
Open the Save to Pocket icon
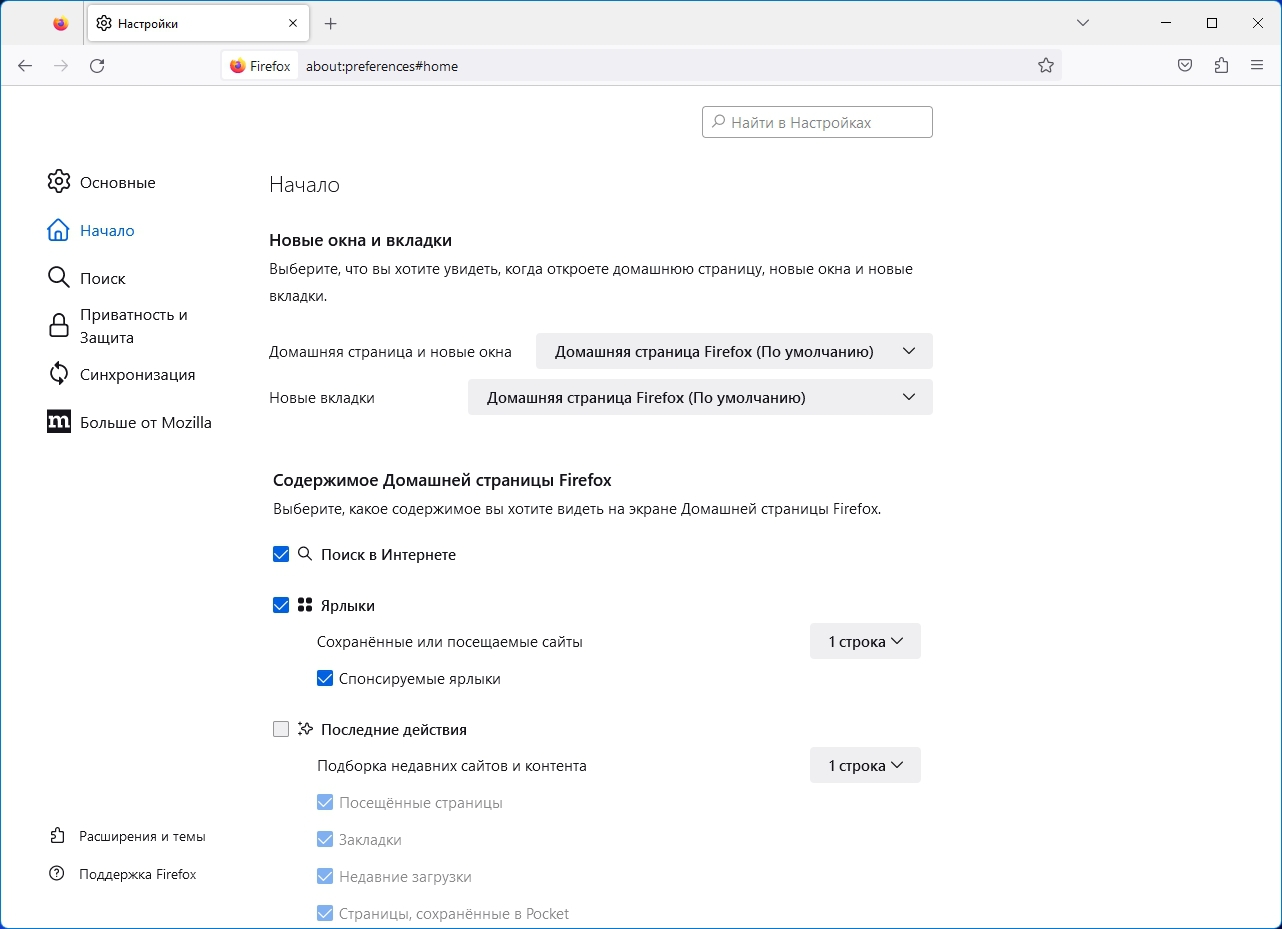tap(1185, 66)
